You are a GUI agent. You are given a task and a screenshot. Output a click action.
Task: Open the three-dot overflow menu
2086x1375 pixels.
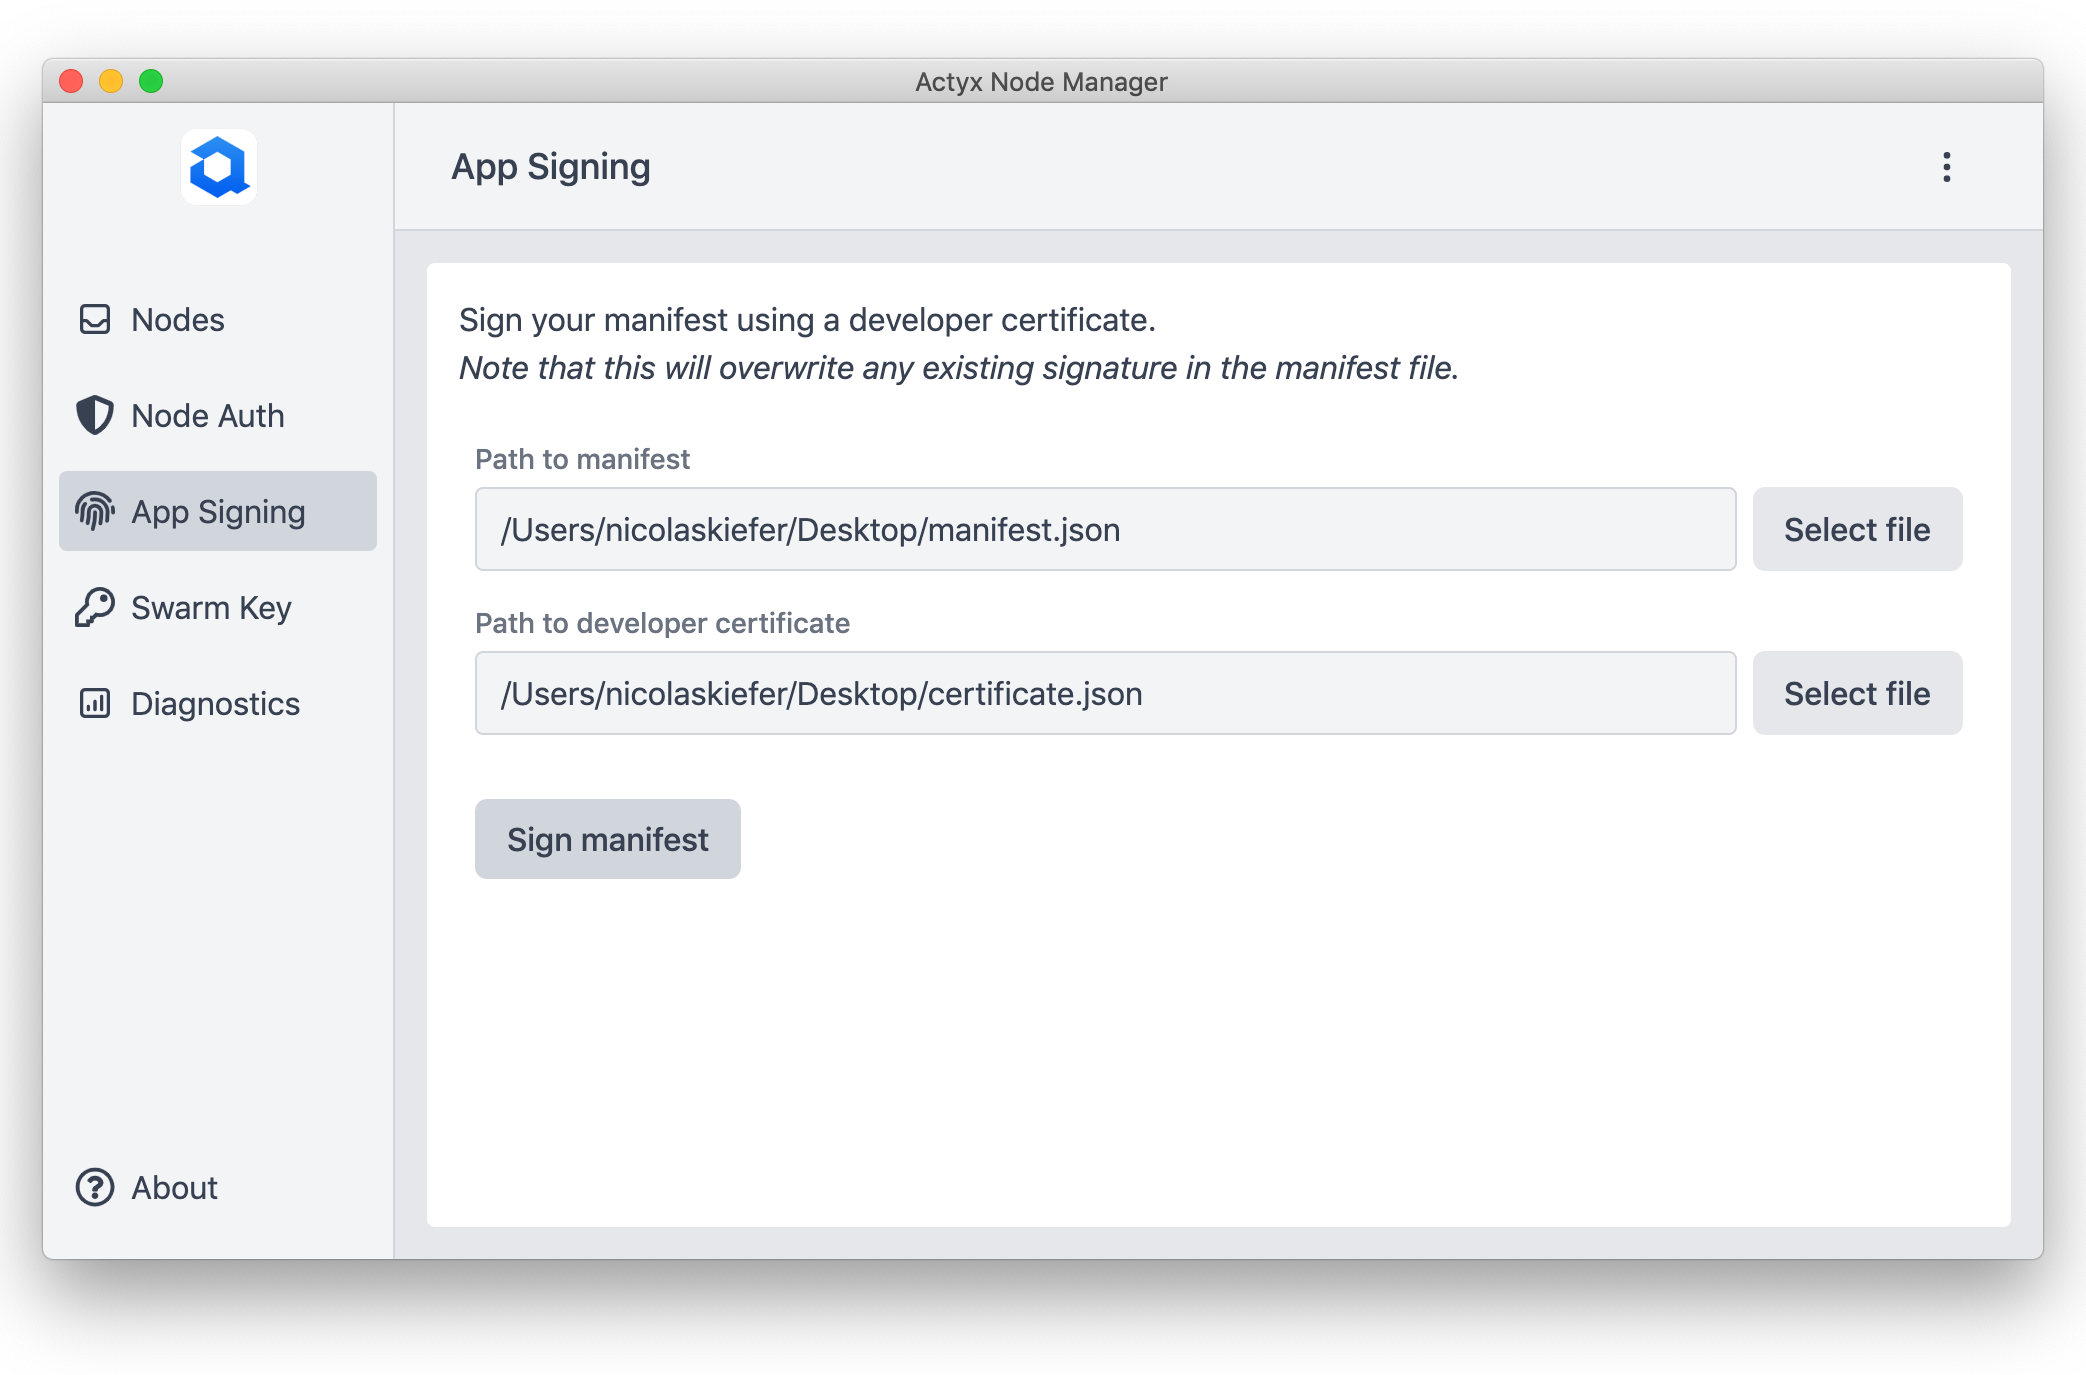[x=1946, y=167]
